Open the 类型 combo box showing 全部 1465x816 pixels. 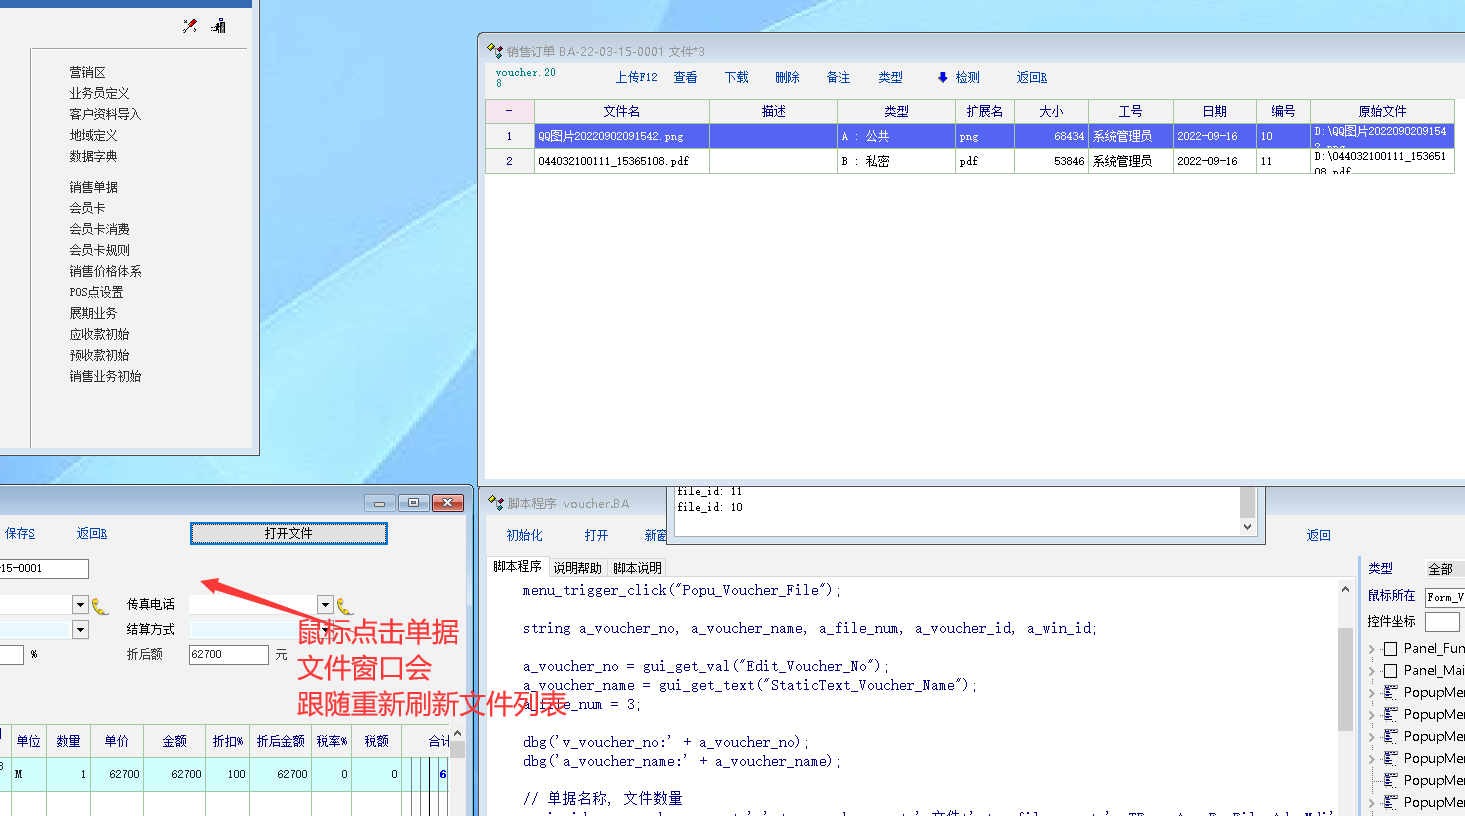point(1444,569)
